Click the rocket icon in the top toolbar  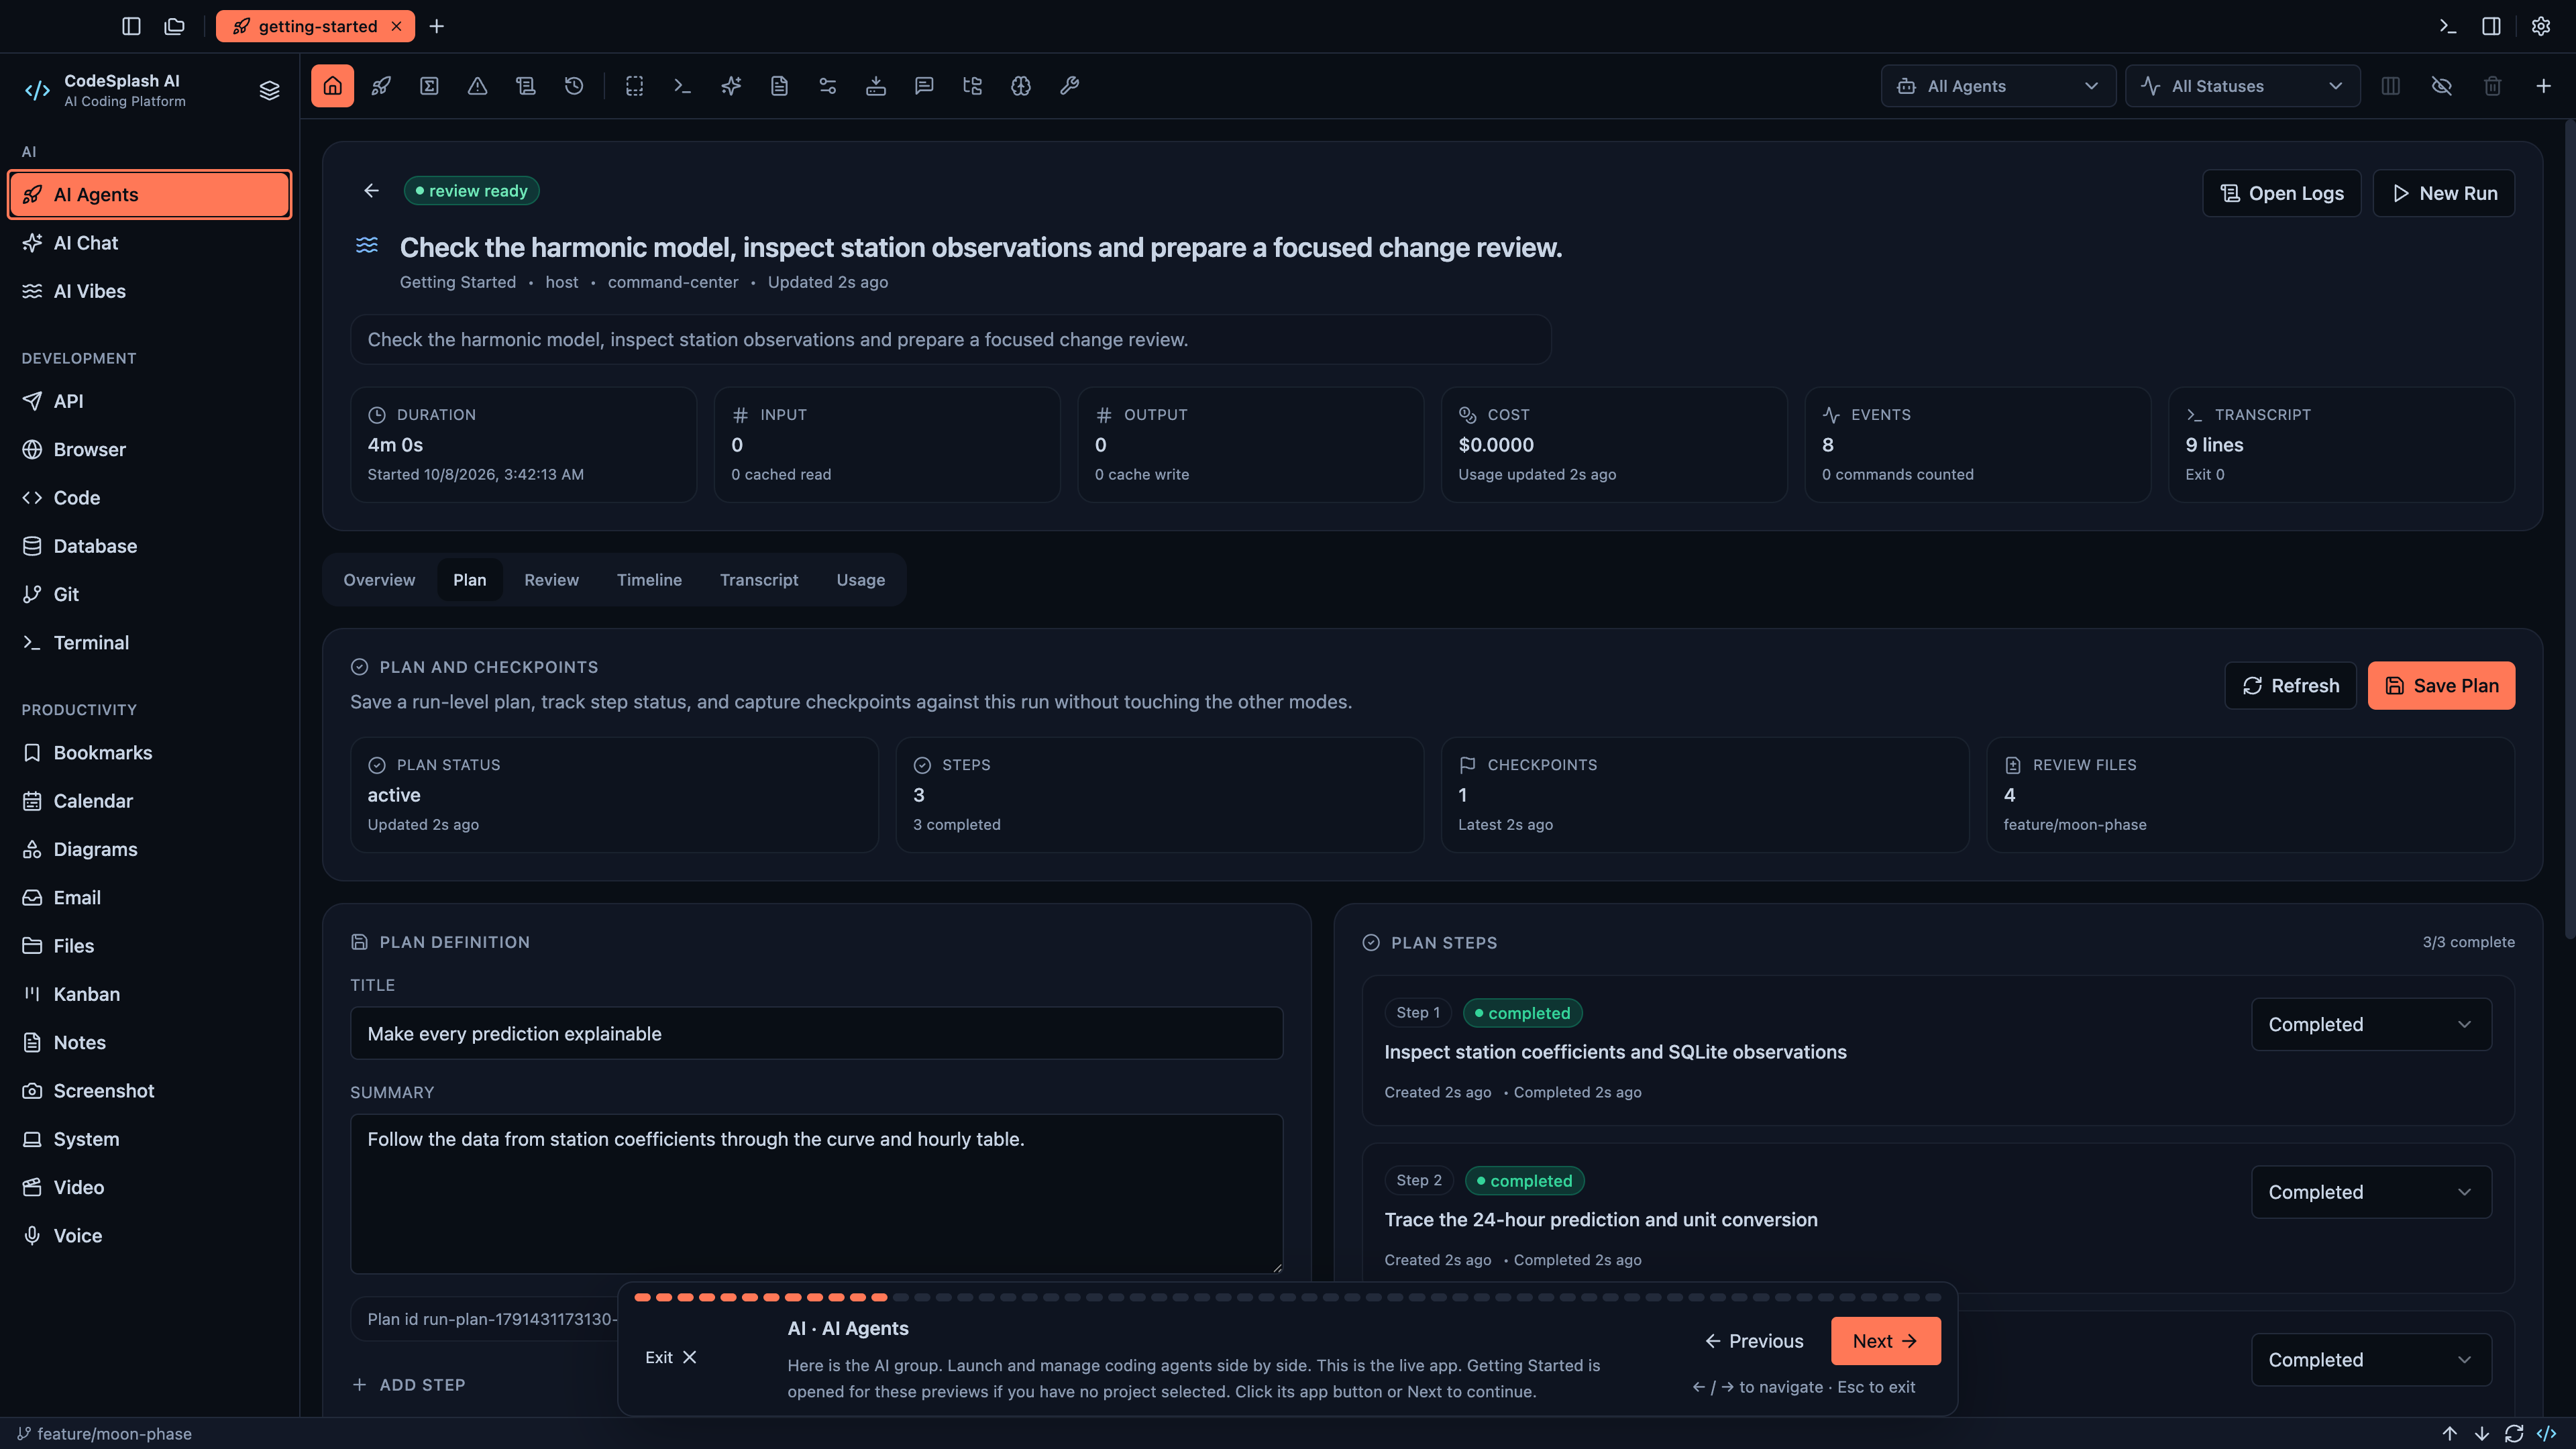[x=381, y=86]
